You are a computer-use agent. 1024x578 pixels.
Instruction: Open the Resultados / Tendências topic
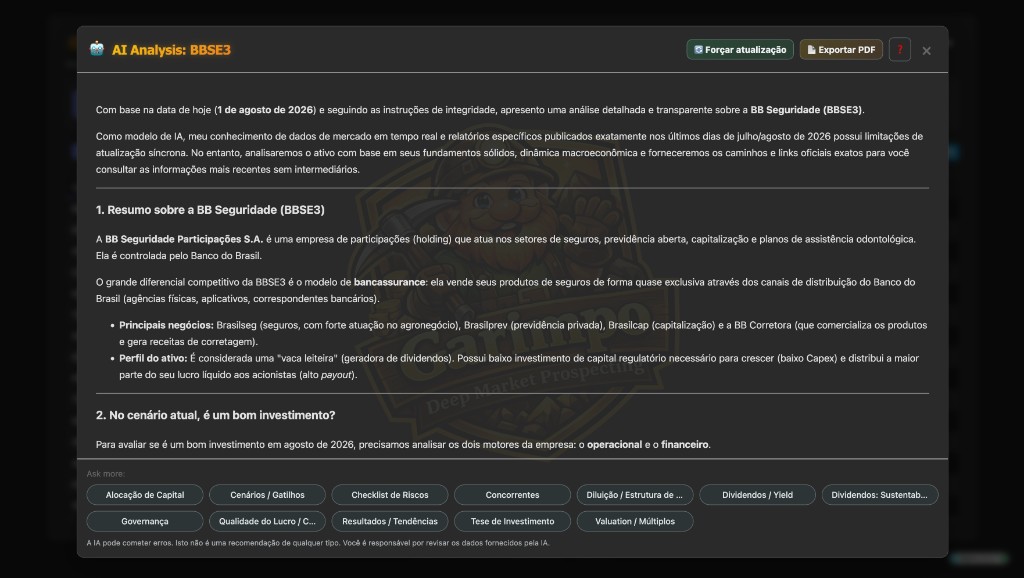pos(390,521)
